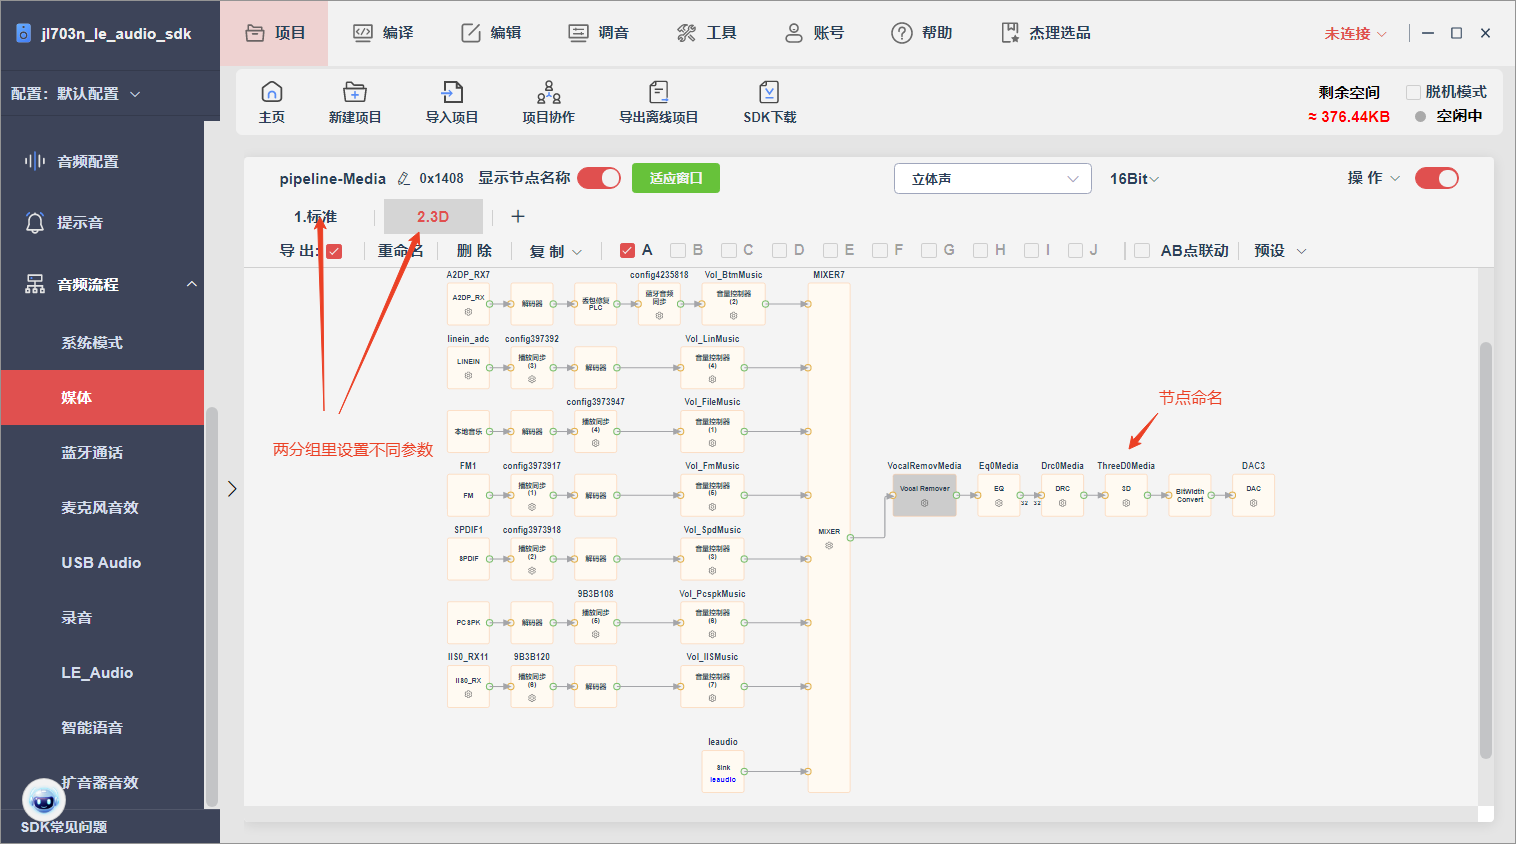Select the BitWidth Convert node

coord(1190,495)
